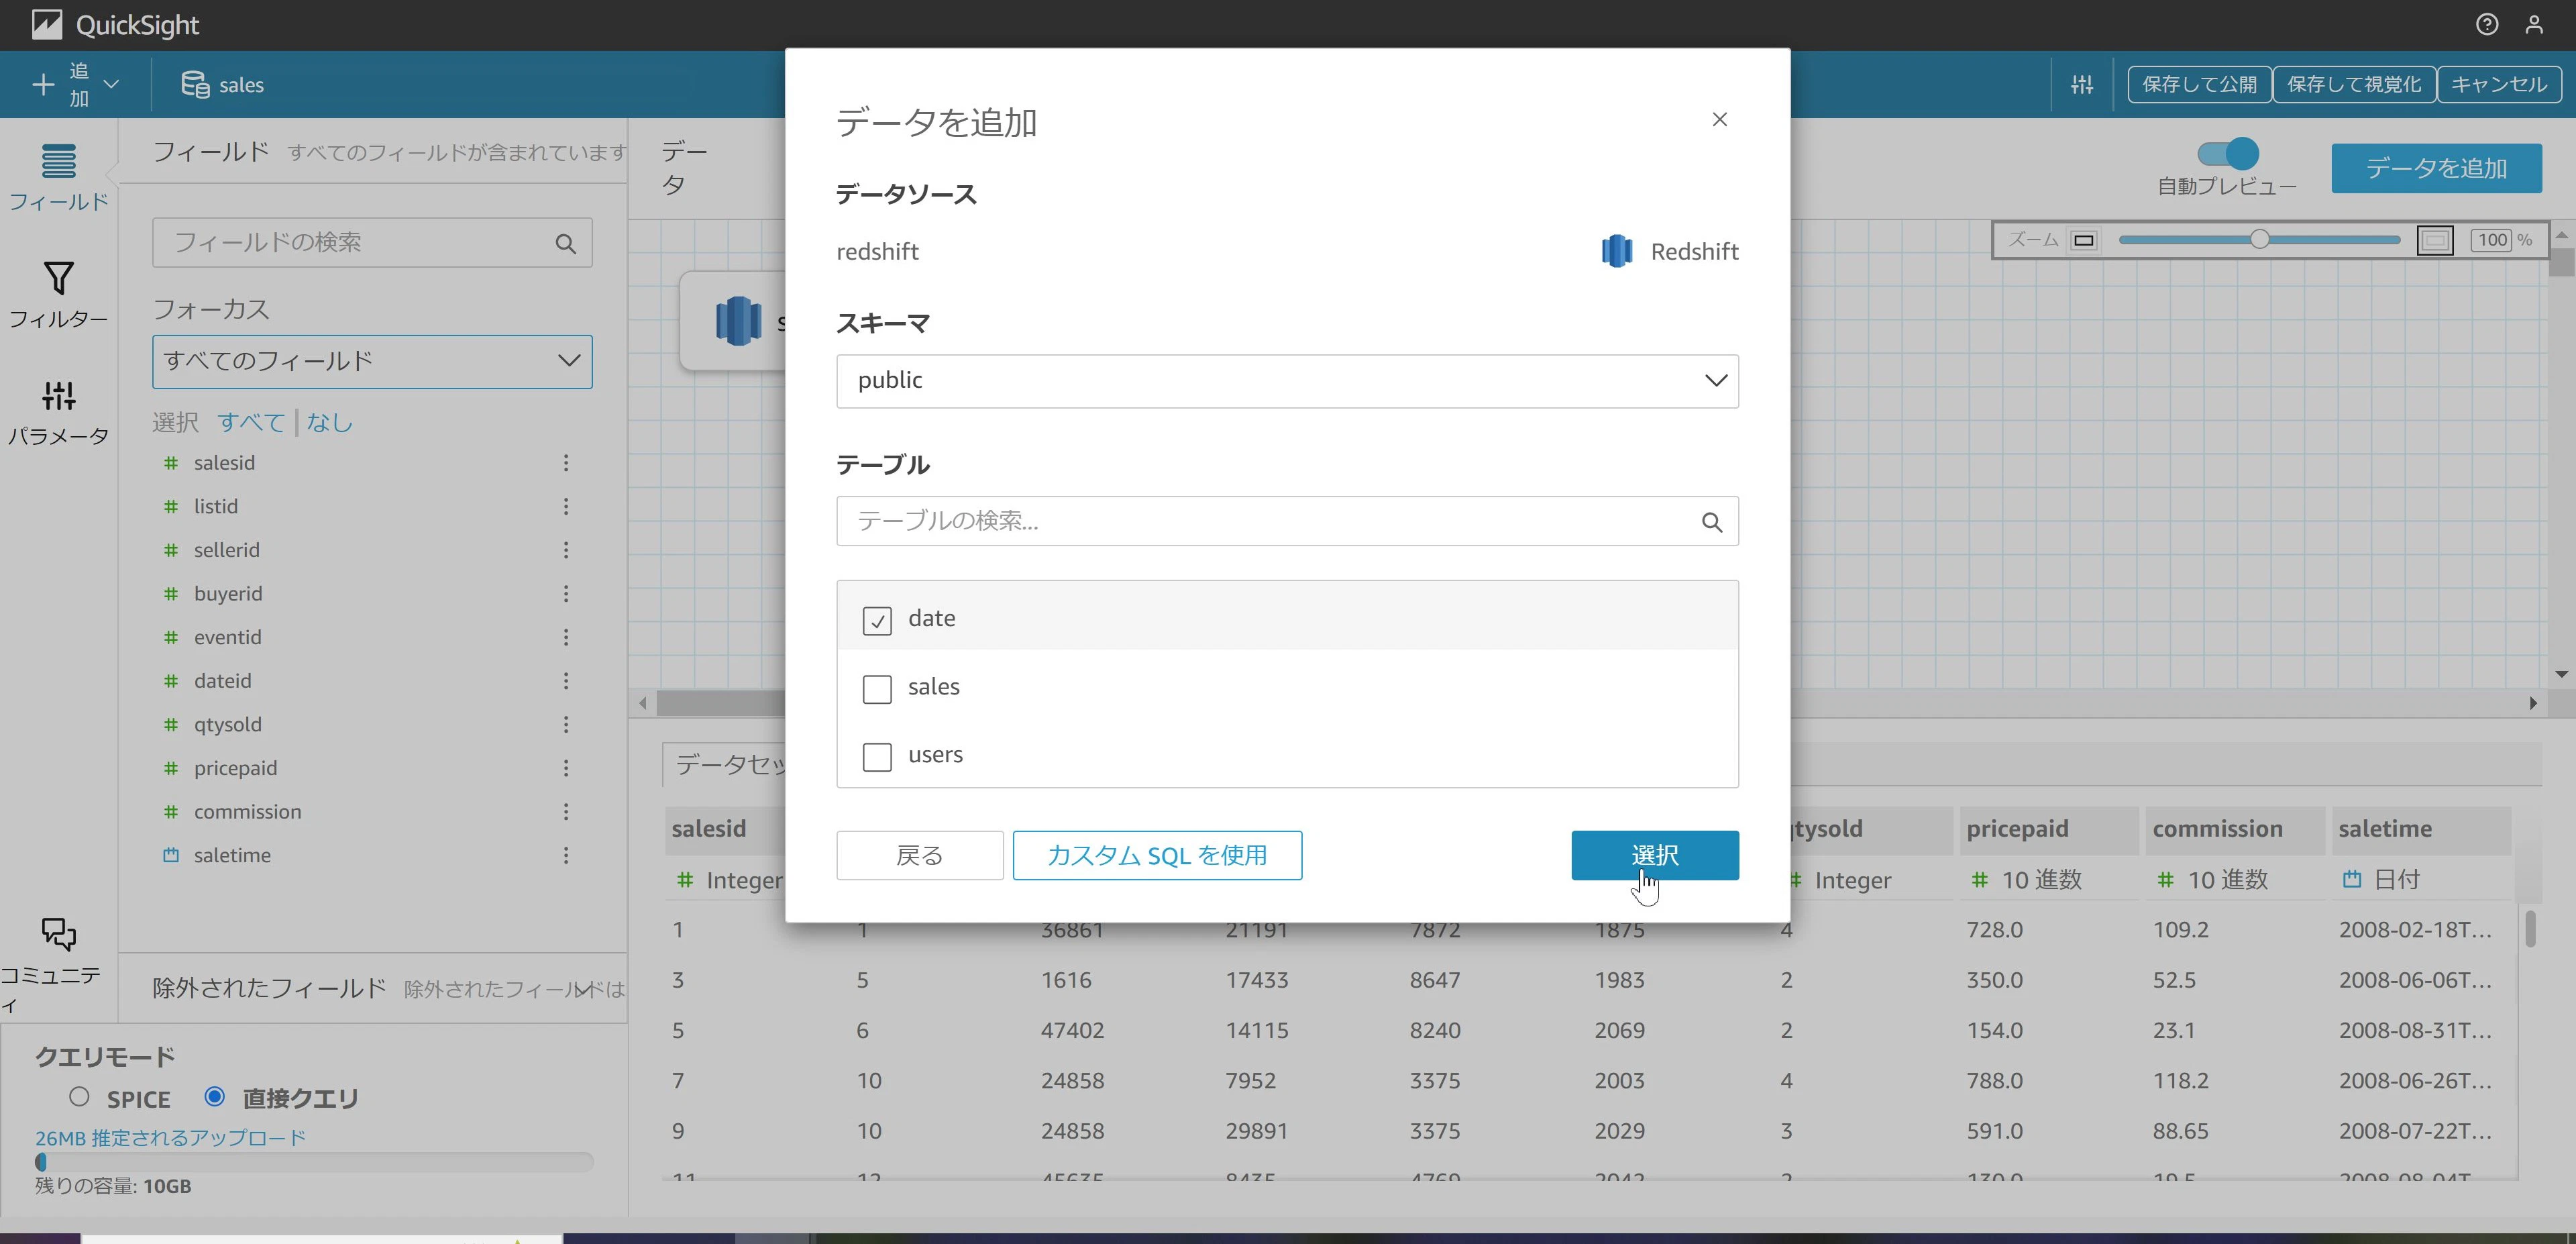This screenshot has width=2576, height=1244.
Task: Click the SPICE capacity progress bar
Action: (314, 1162)
